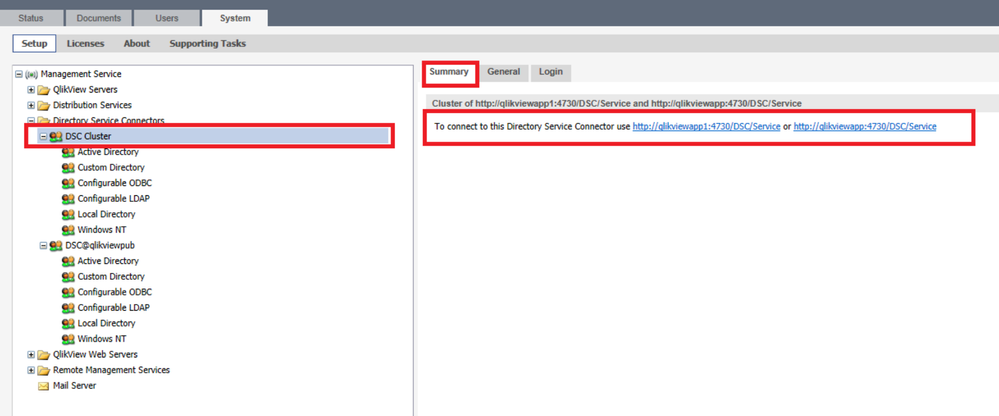Image resolution: width=999 pixels, height=416 pixels.
Task: Select the QlikView Servers tree label
Action: (85, 90)
